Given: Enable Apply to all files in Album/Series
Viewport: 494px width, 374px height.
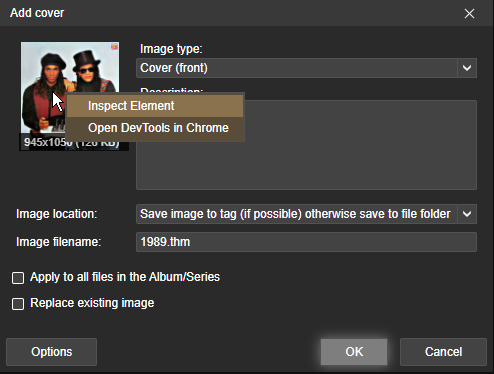Looking at the screenshot, I should tap(18, 278).
